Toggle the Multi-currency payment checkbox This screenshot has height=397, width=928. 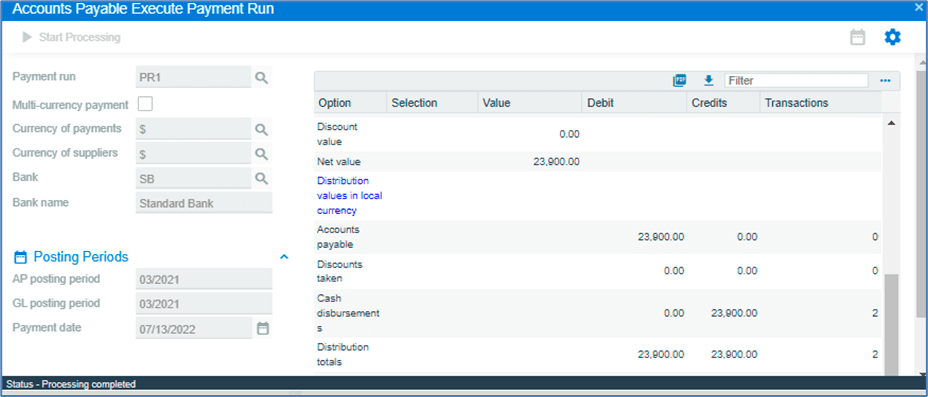tap(145, 104)
